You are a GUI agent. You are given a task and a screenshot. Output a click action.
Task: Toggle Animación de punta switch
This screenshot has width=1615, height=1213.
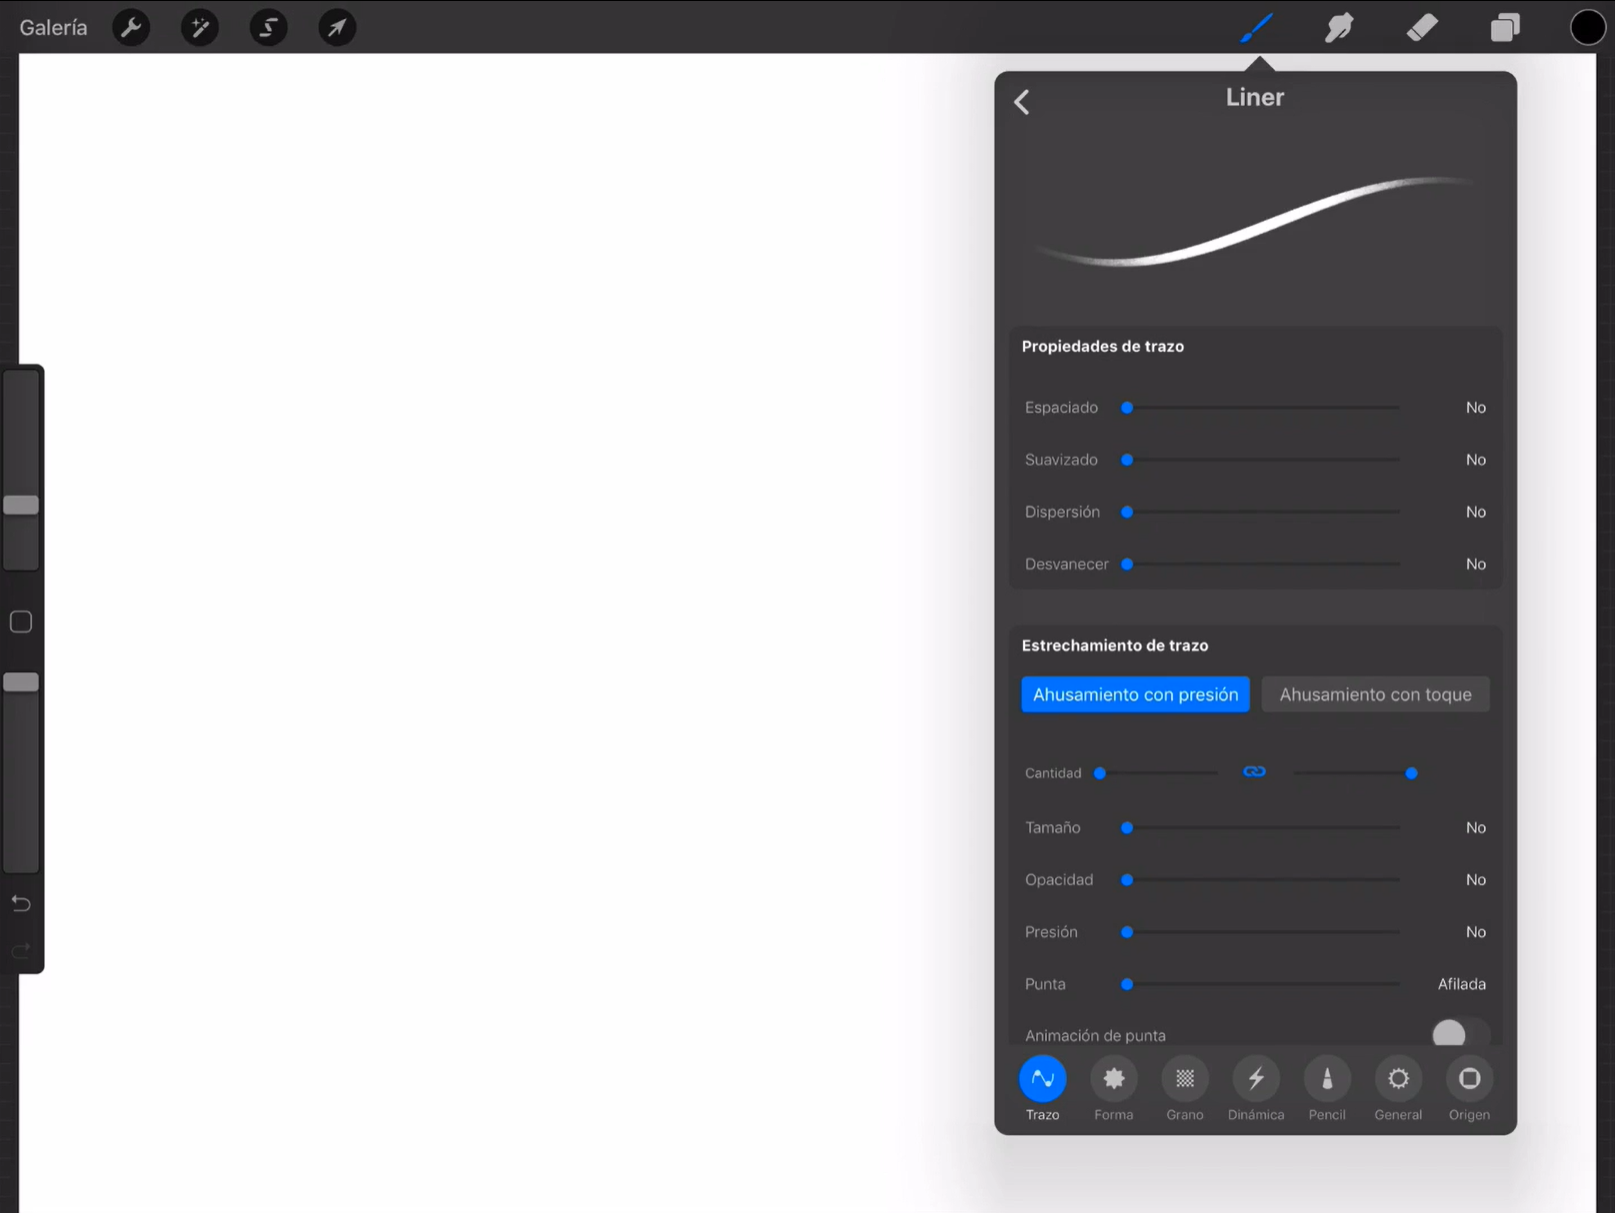[1460, 1034]
